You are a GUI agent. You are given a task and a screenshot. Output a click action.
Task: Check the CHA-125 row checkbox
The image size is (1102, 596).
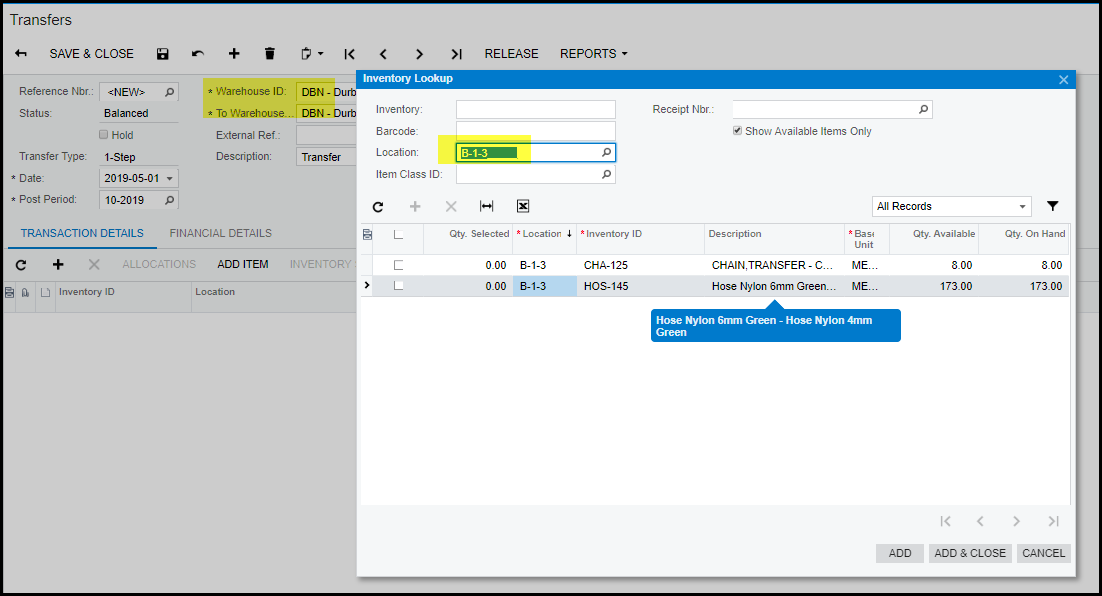coord(399,265)
